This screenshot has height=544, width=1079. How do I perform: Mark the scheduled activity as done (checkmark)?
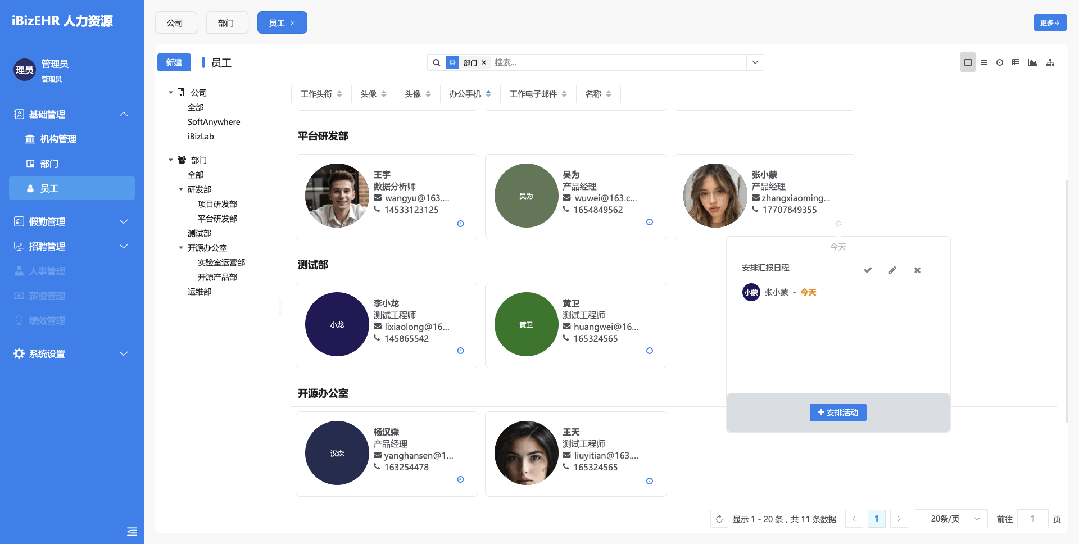(x=867, y=270)
